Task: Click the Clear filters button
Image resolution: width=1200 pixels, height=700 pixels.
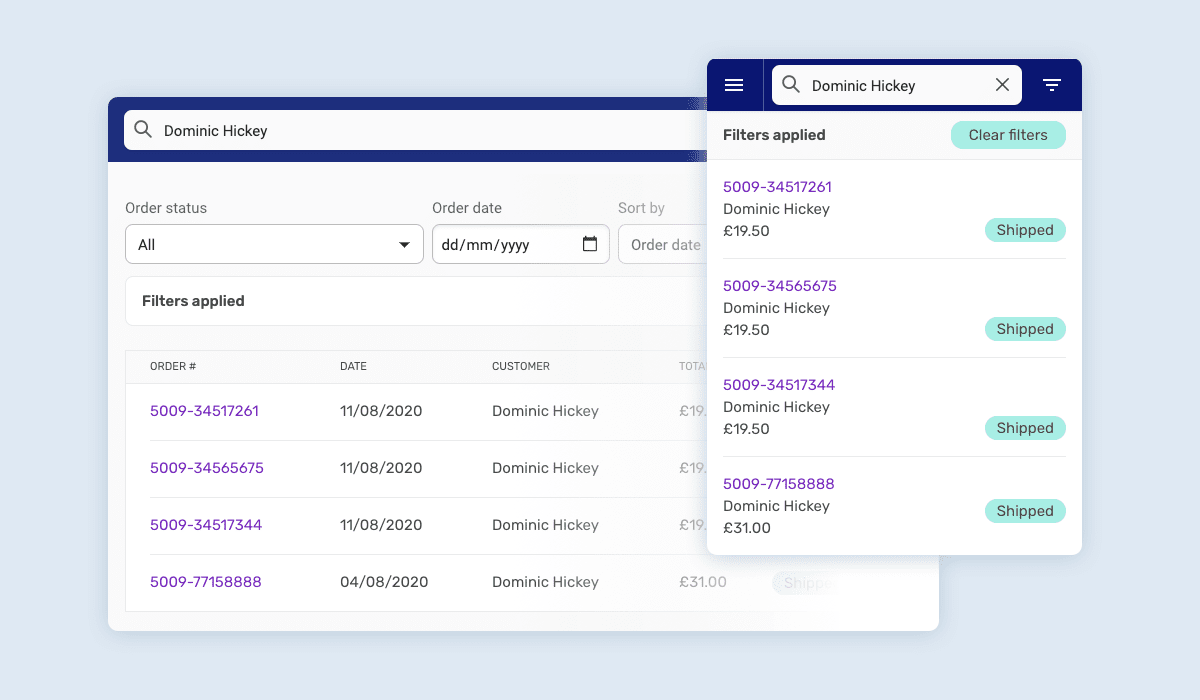Action: (1008, 134)
